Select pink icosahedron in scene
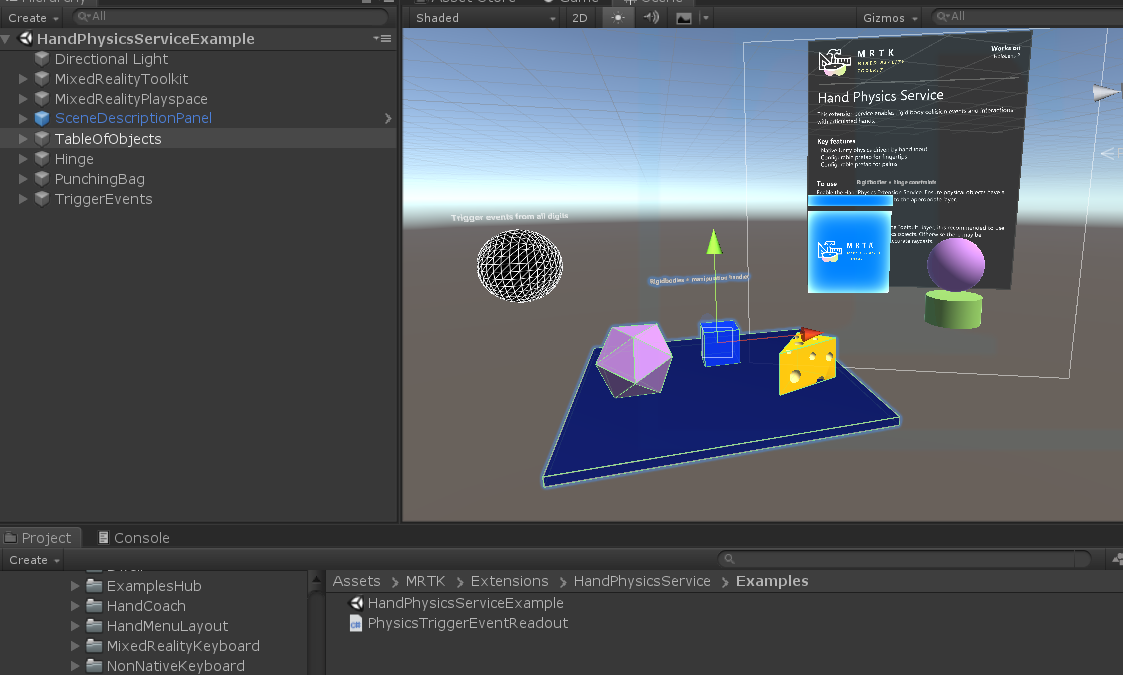Image resolution: width=1123 pixels, height=675 pixels. point(634,360)
